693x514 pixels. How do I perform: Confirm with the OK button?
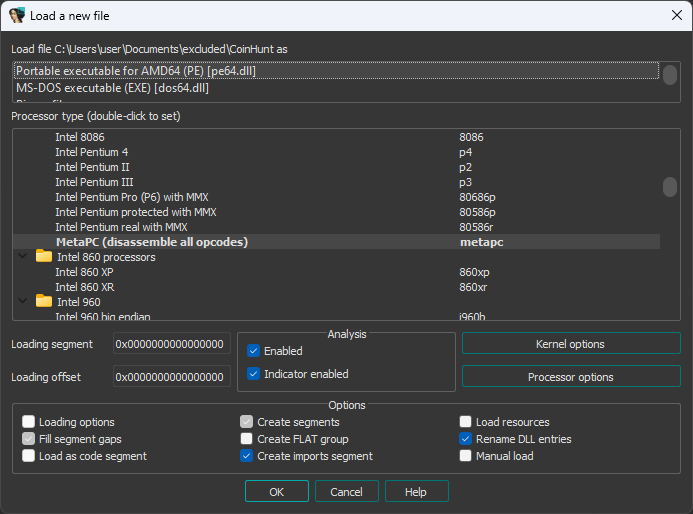(x=277, y=491)
